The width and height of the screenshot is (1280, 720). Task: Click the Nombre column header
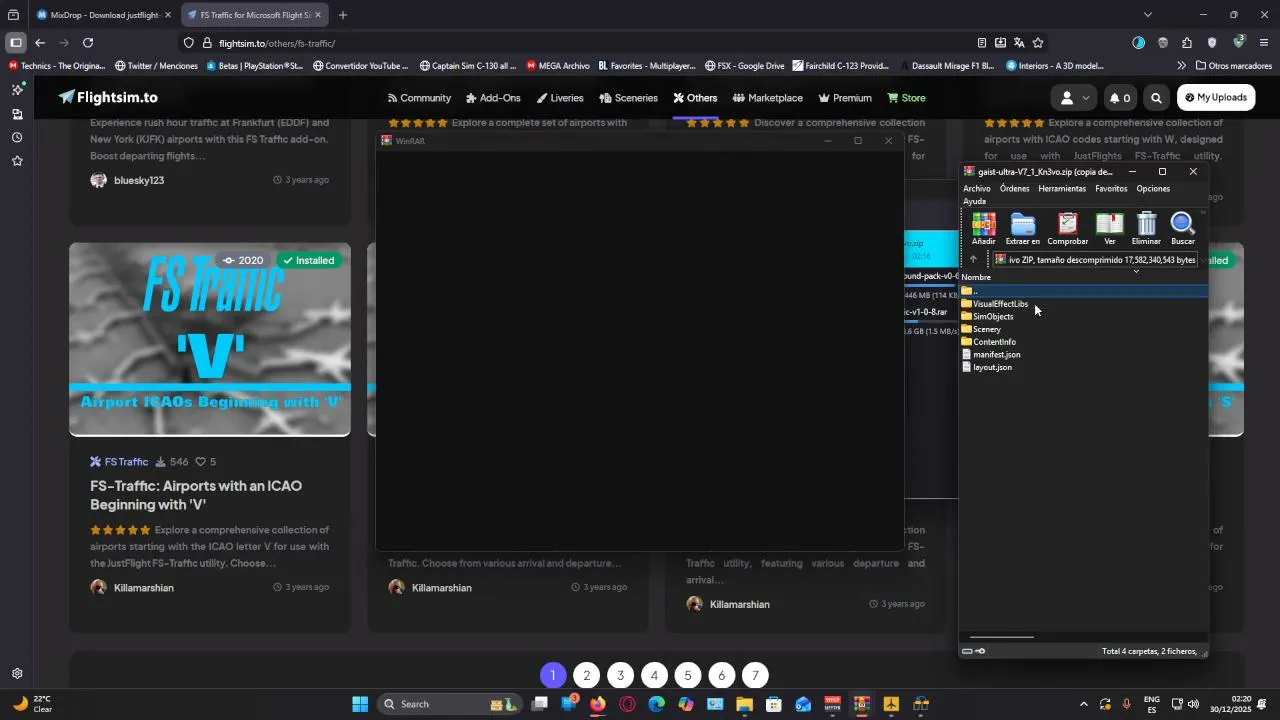coord(976,278)
